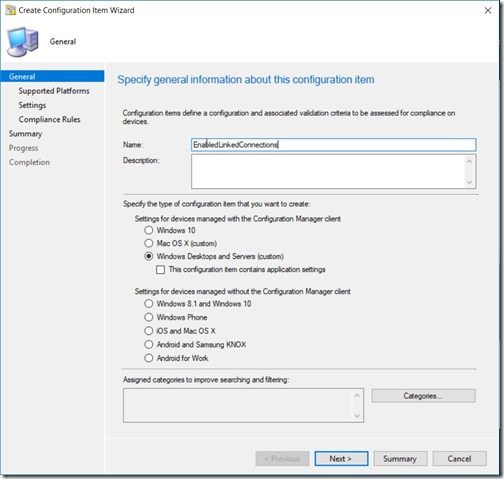
Task: Select the Windows Phone radio button
Action: point(149,317)
